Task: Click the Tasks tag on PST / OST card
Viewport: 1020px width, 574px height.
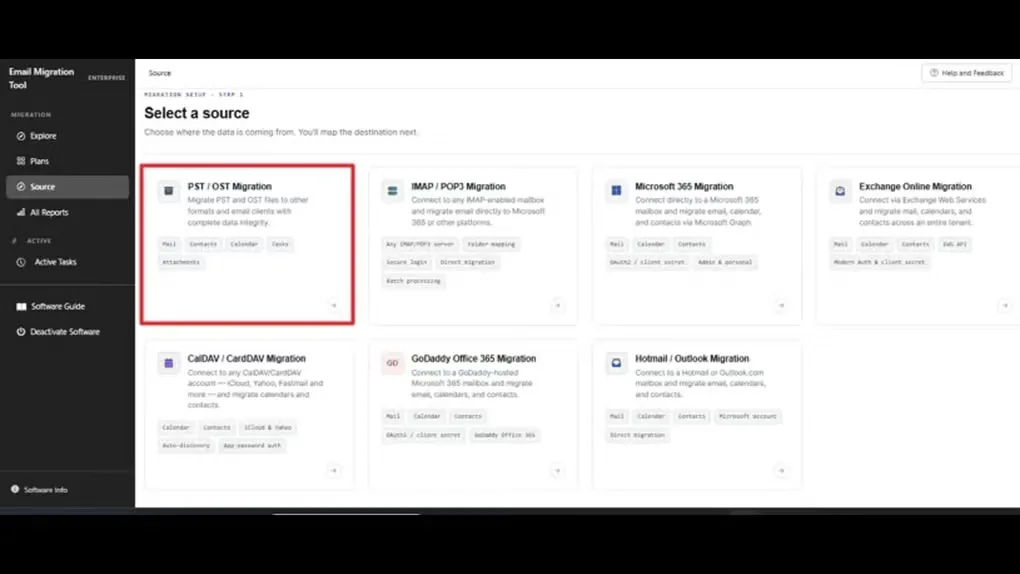Action: point(280,244)
